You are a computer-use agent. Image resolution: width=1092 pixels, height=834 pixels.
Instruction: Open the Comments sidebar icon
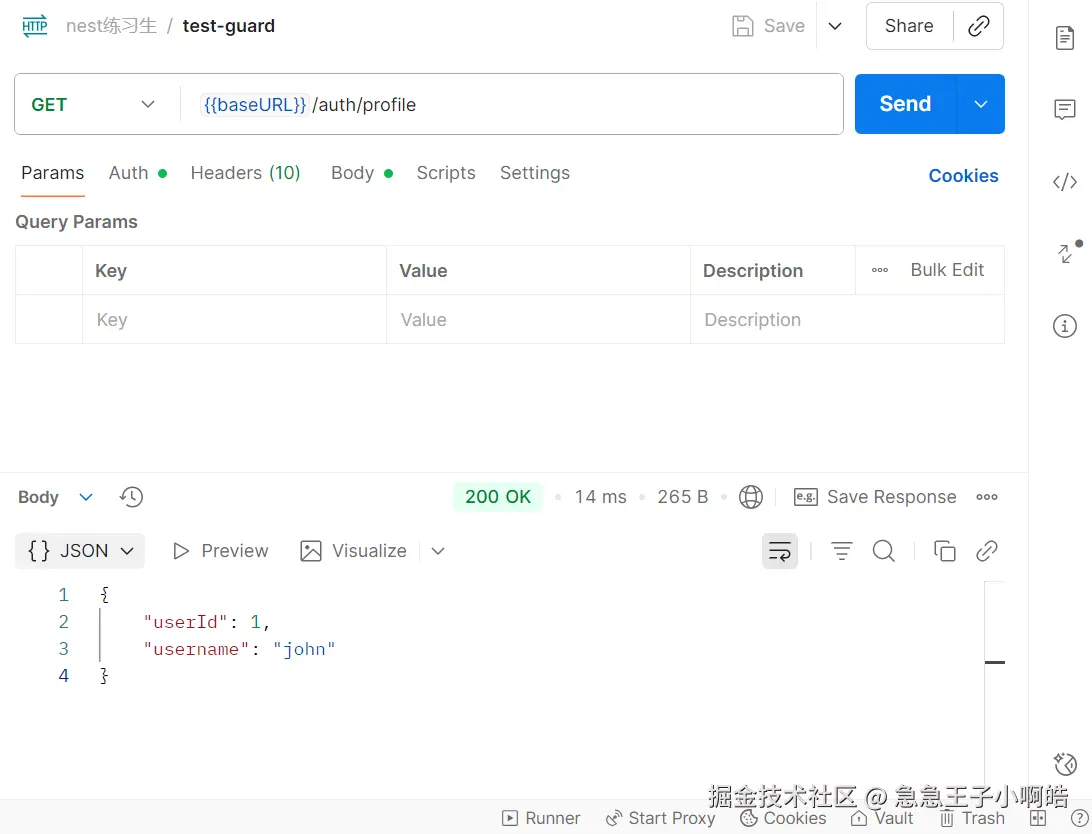1065,109
